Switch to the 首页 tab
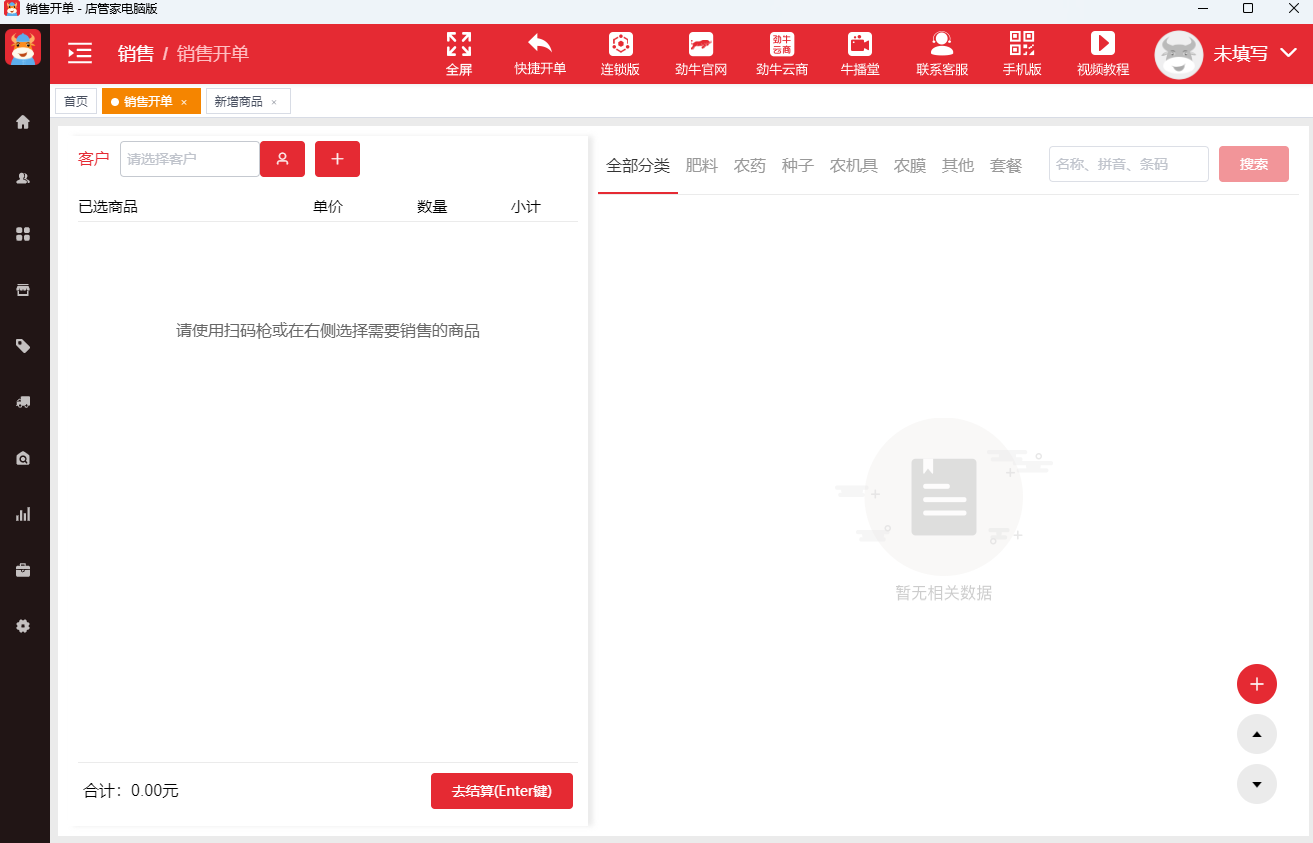Screen dimensions: 1313x843 [76, 101]
